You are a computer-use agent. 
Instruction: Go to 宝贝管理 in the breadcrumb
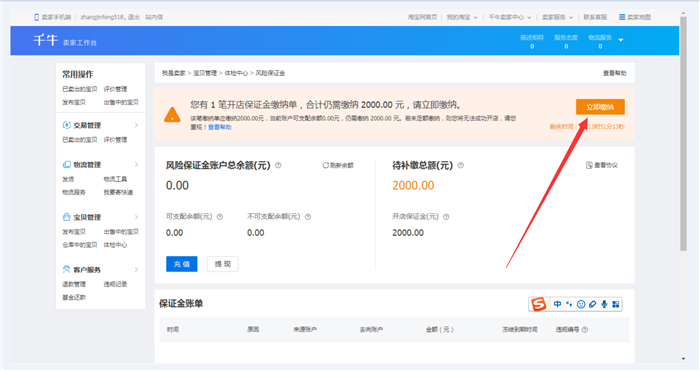[205, 73]
